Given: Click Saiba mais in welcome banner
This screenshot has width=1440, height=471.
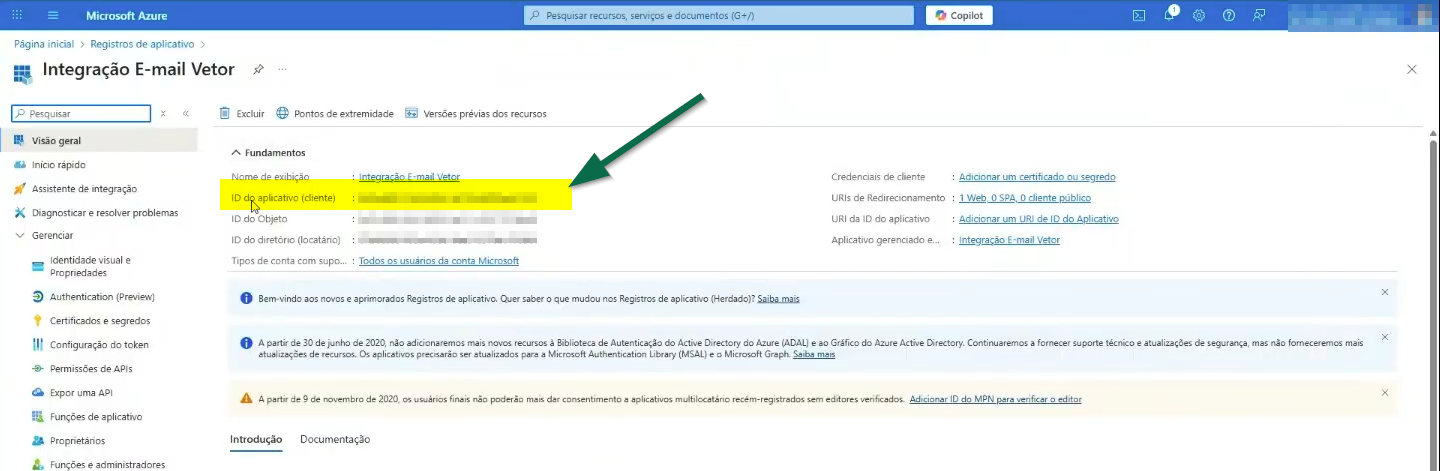Looking at the screenshot, I should (x=778, y=299).
